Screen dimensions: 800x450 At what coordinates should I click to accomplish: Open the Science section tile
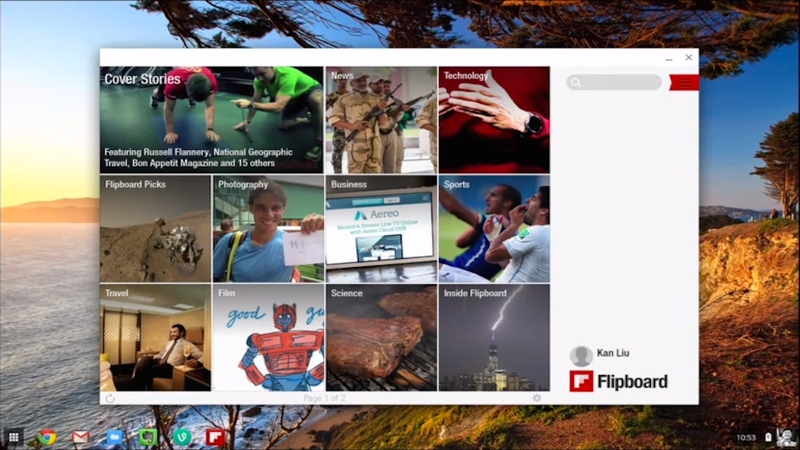click(x=381, y=338)
